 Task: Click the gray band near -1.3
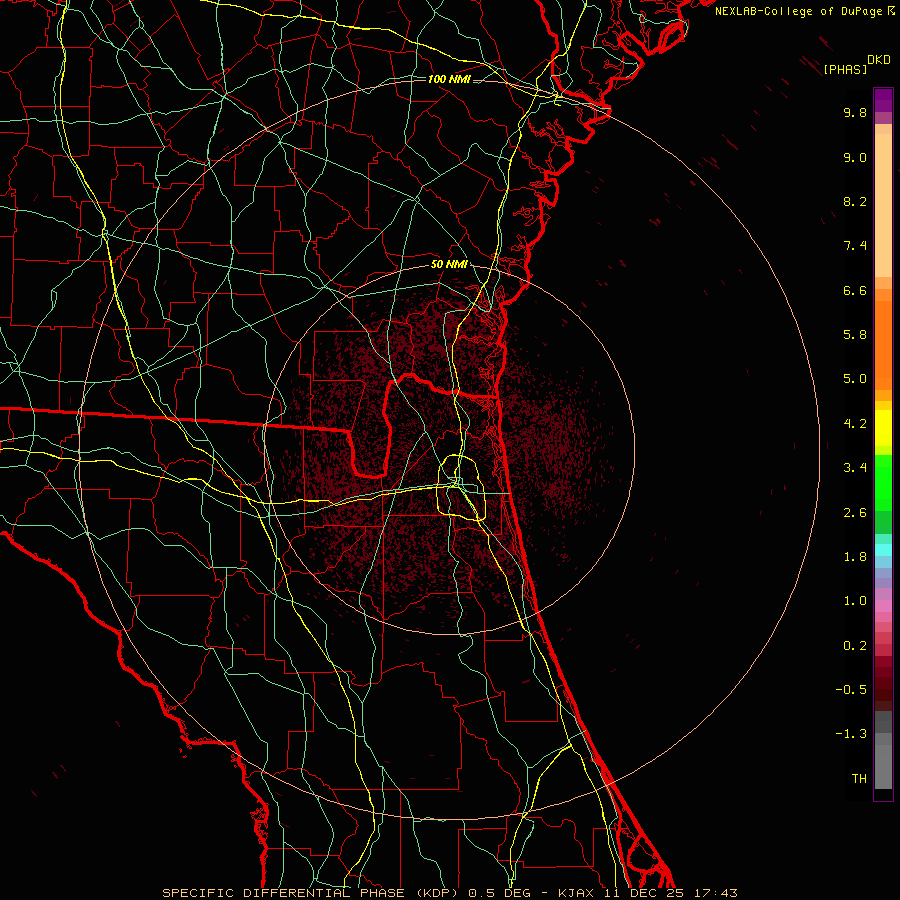click(x=883, y=735)
